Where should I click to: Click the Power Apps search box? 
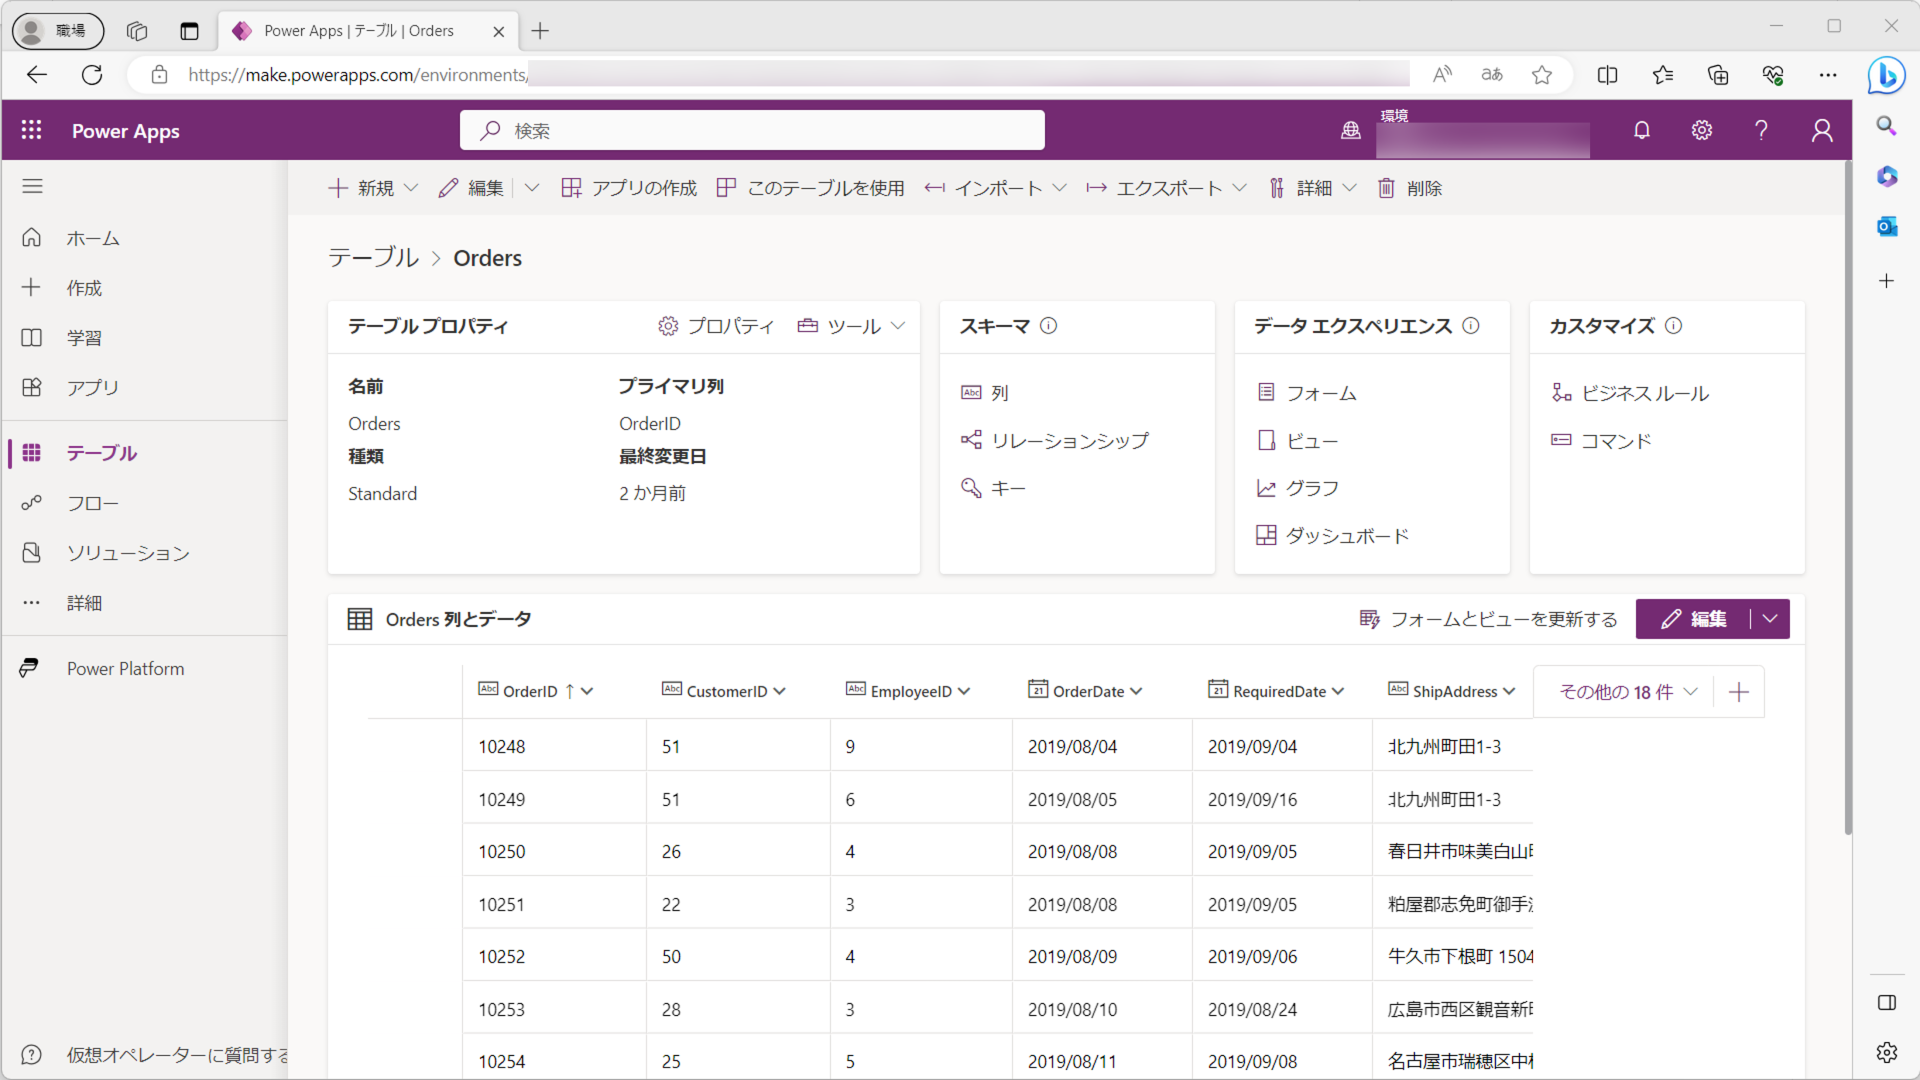pyautogui.click(x=752, y=130)
